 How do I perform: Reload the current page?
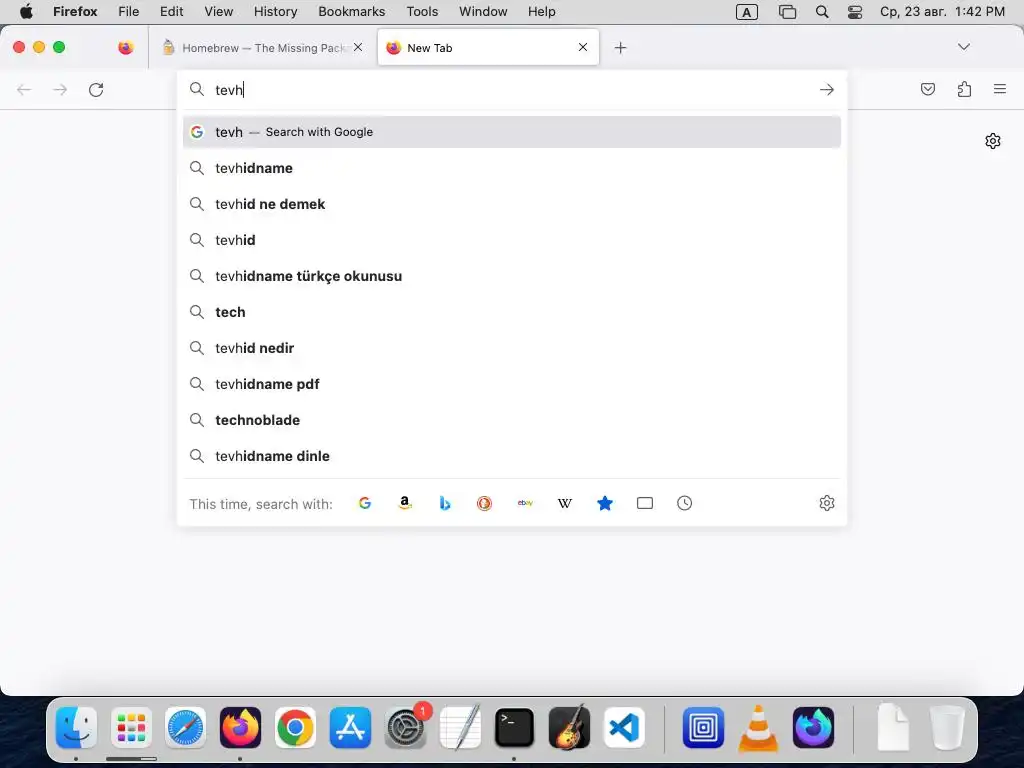tap(96, 89)
